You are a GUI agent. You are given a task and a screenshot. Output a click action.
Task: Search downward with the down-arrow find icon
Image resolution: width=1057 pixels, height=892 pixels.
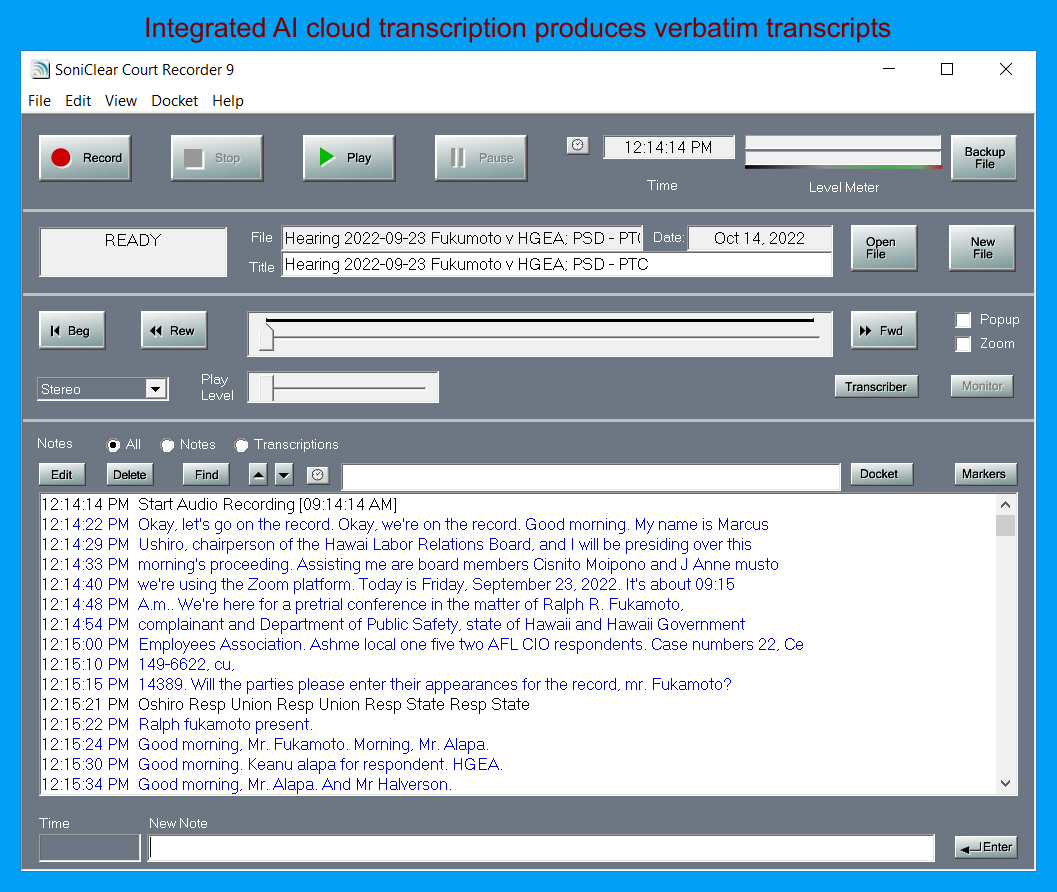[282, 474]
